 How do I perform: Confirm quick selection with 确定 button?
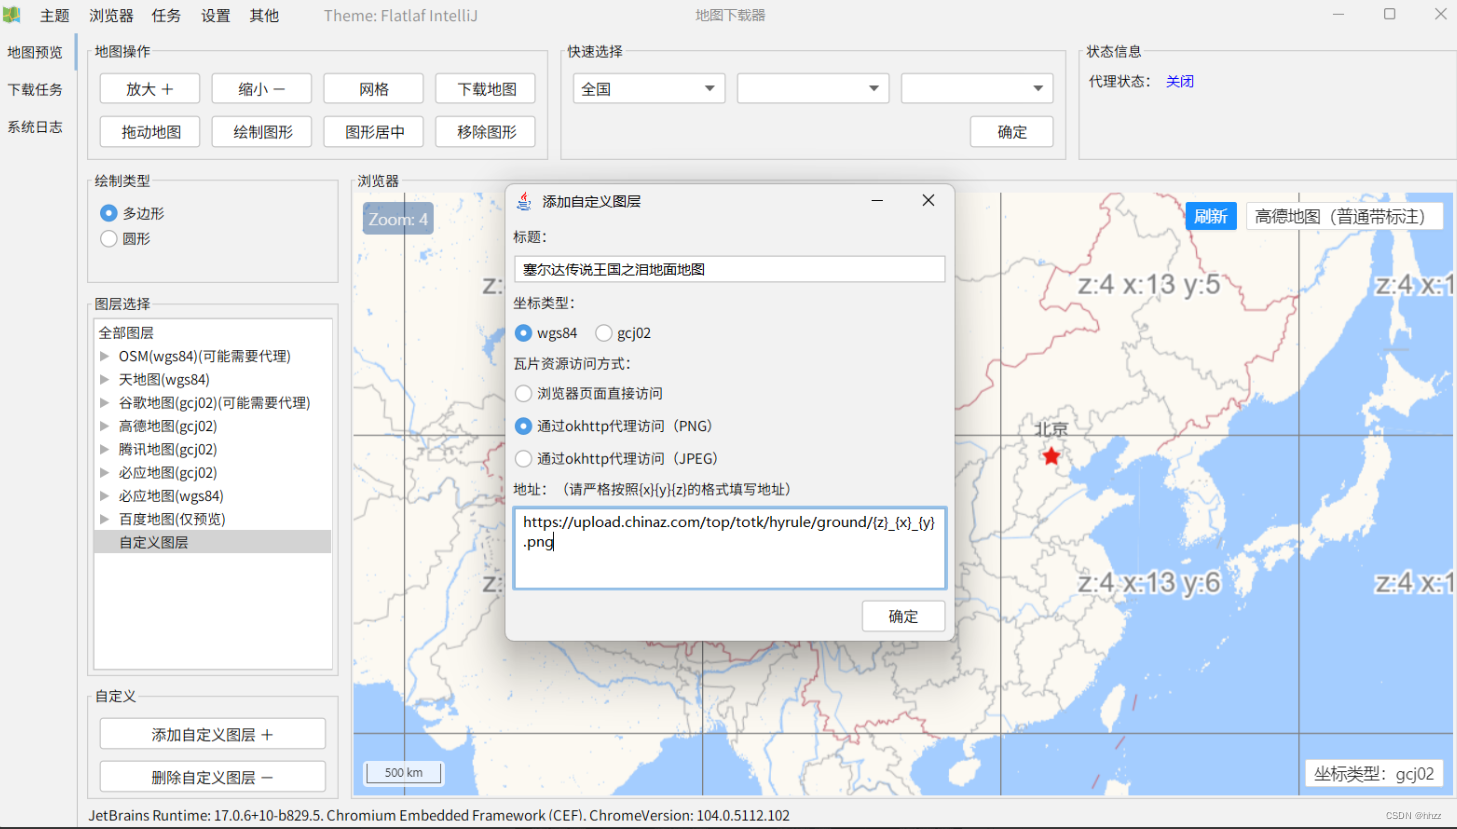[x=1012, y=131]
